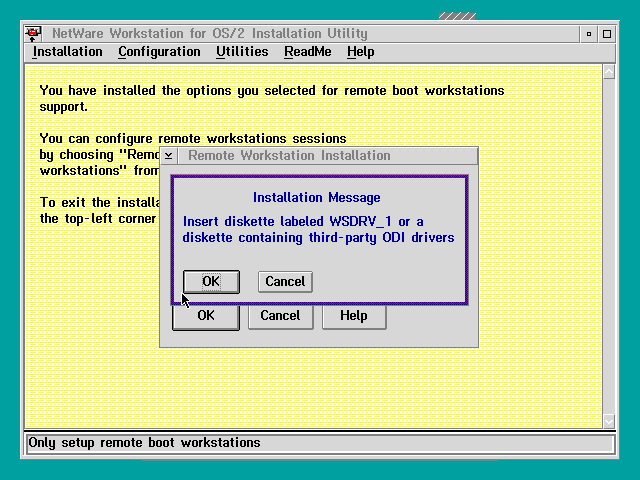Open the Installation menu
The width and height of the screenshot is (640, 480).
coord(67,52)
